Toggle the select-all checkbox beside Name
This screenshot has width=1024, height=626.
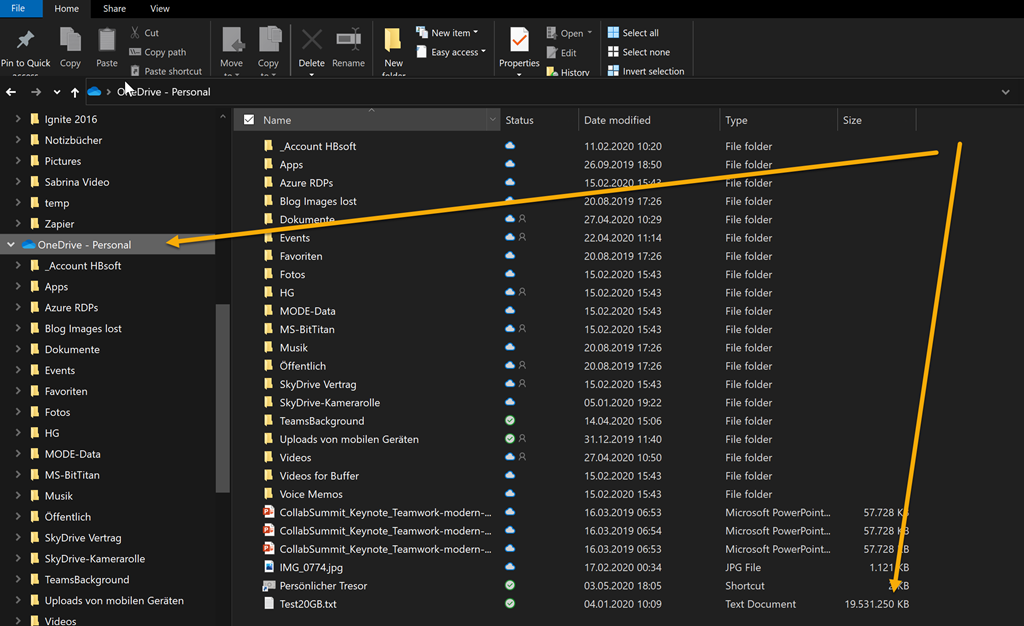click(x=249, y=120)
